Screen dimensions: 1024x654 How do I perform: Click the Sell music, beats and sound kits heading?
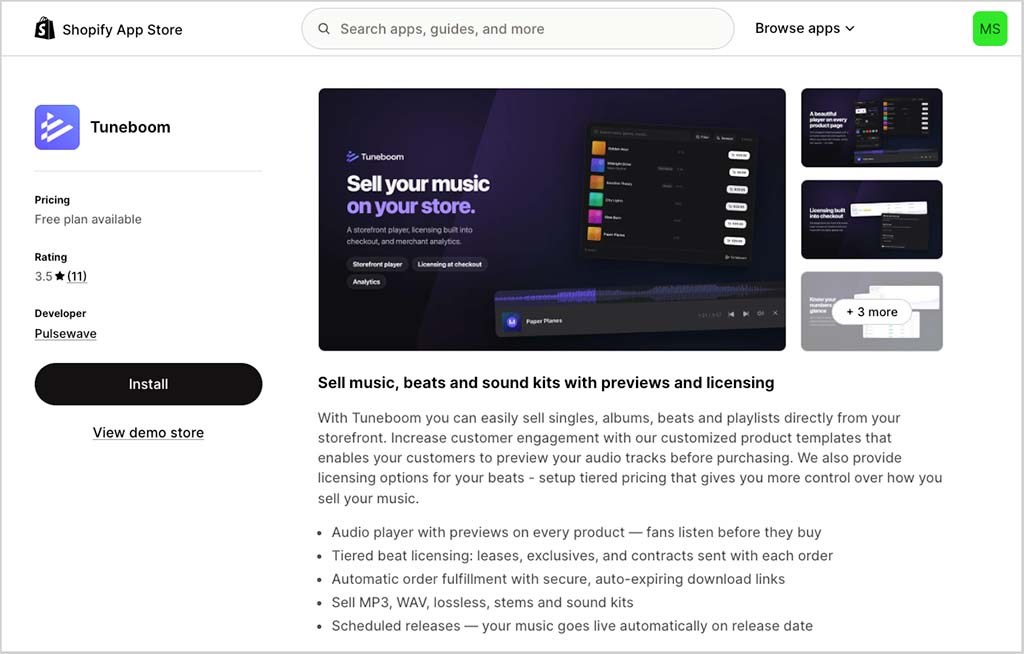click(x=546, y=383)
